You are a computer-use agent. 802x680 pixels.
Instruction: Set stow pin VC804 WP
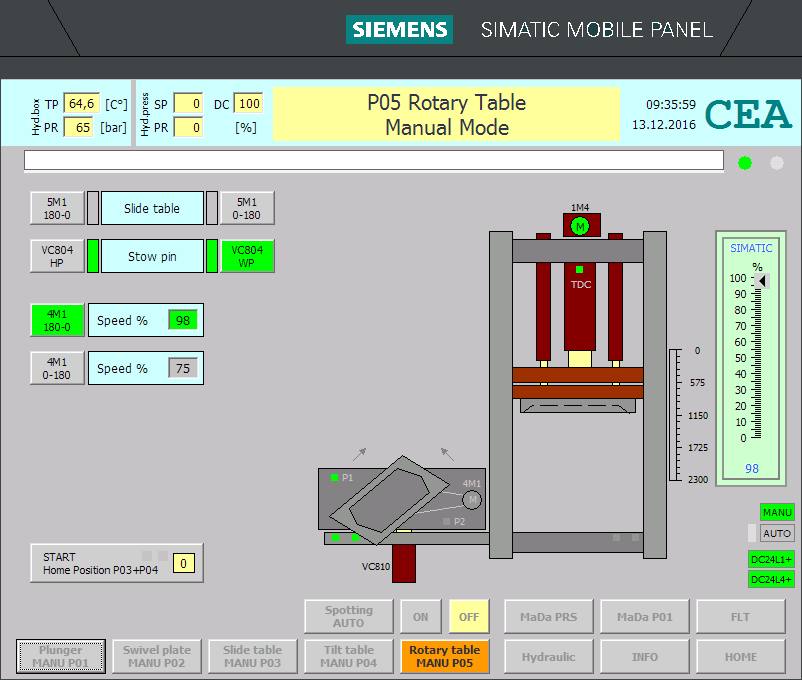[247, 256]
